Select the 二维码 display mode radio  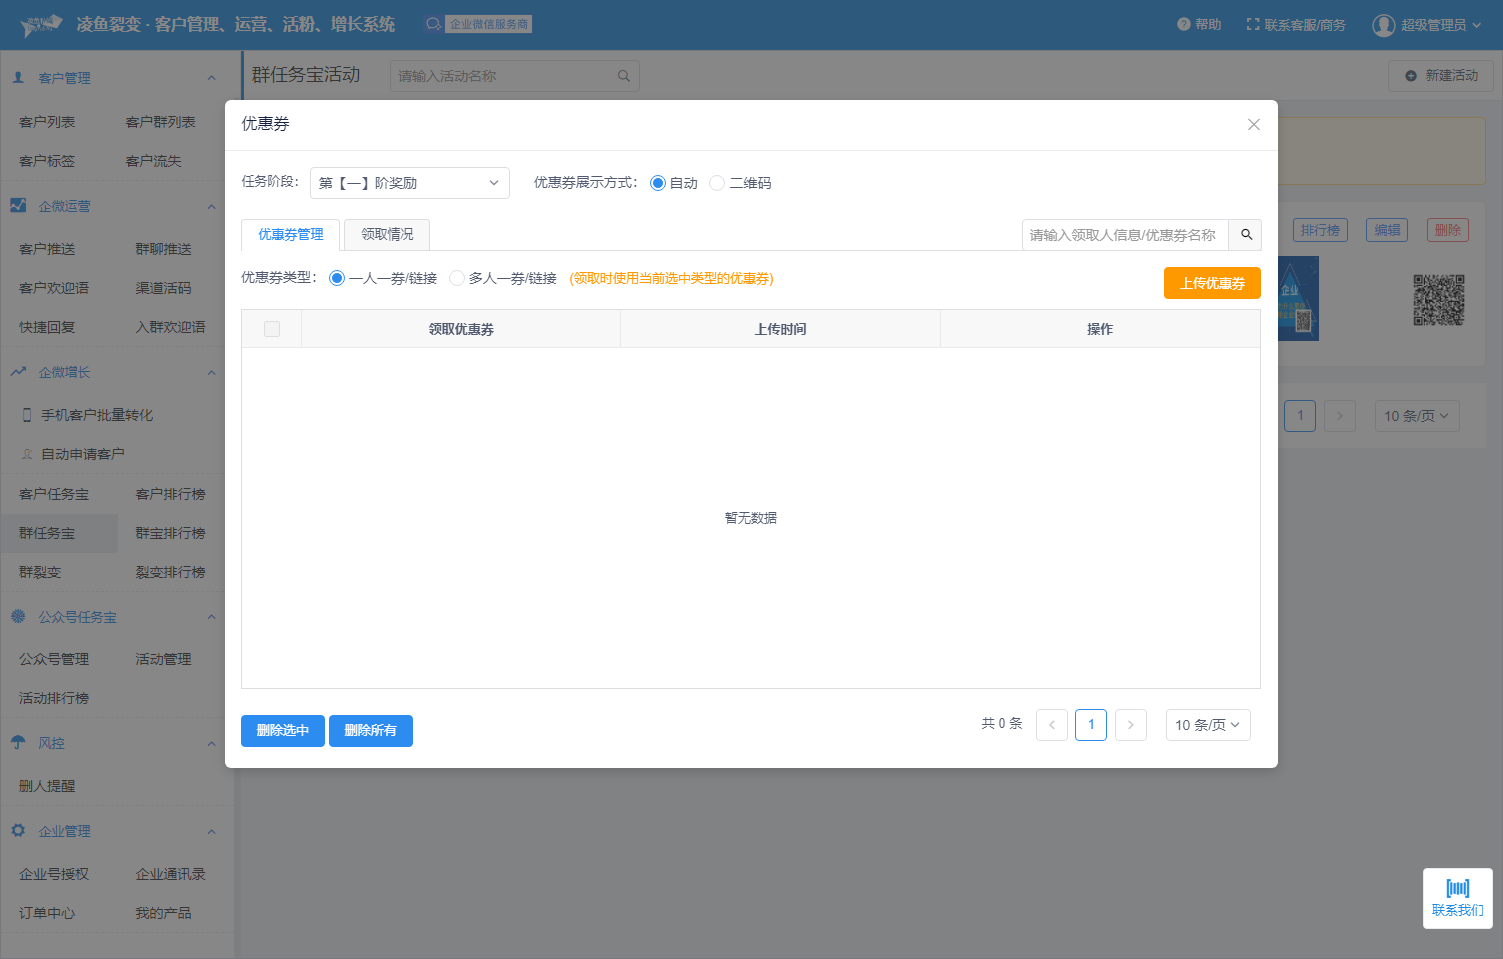(x=717, y=183)
